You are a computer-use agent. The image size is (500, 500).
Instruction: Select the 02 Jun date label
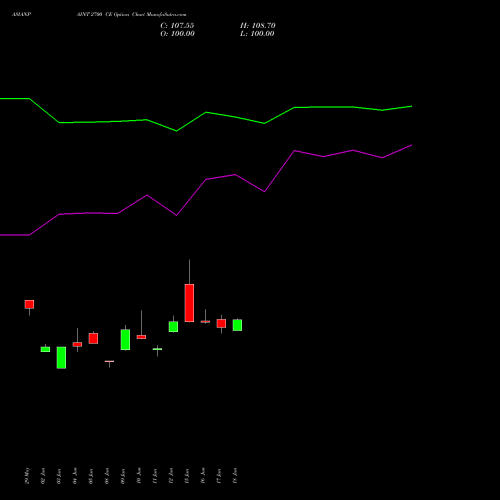tap(43, 476)
